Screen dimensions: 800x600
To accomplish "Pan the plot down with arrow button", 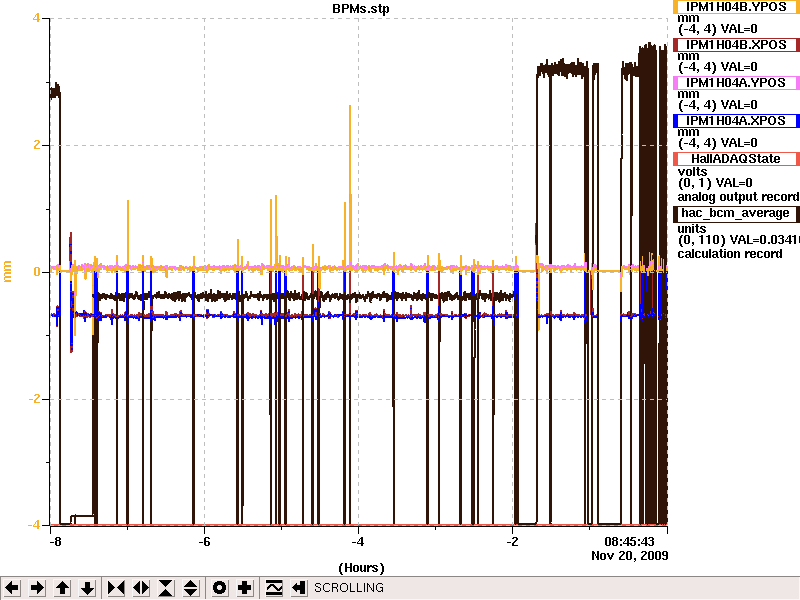I will click(88, 588).
